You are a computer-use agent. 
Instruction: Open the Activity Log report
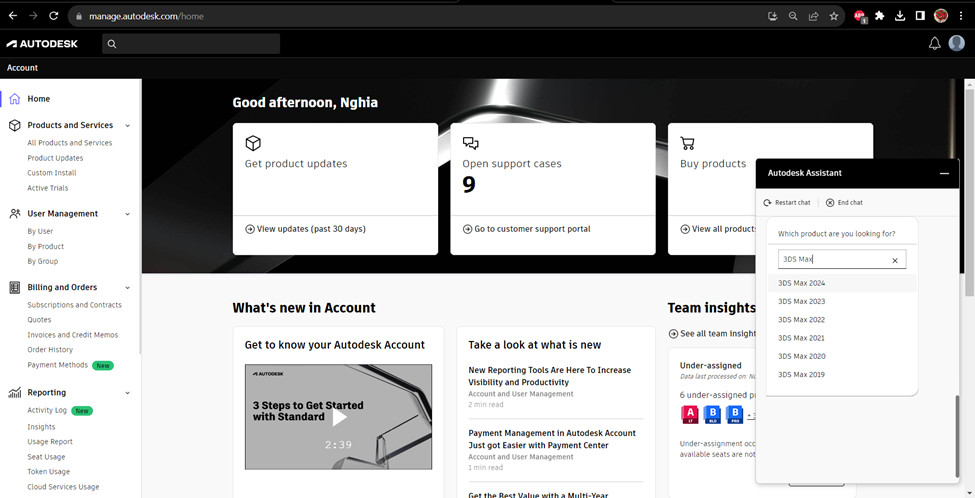(x=47, y=410)
